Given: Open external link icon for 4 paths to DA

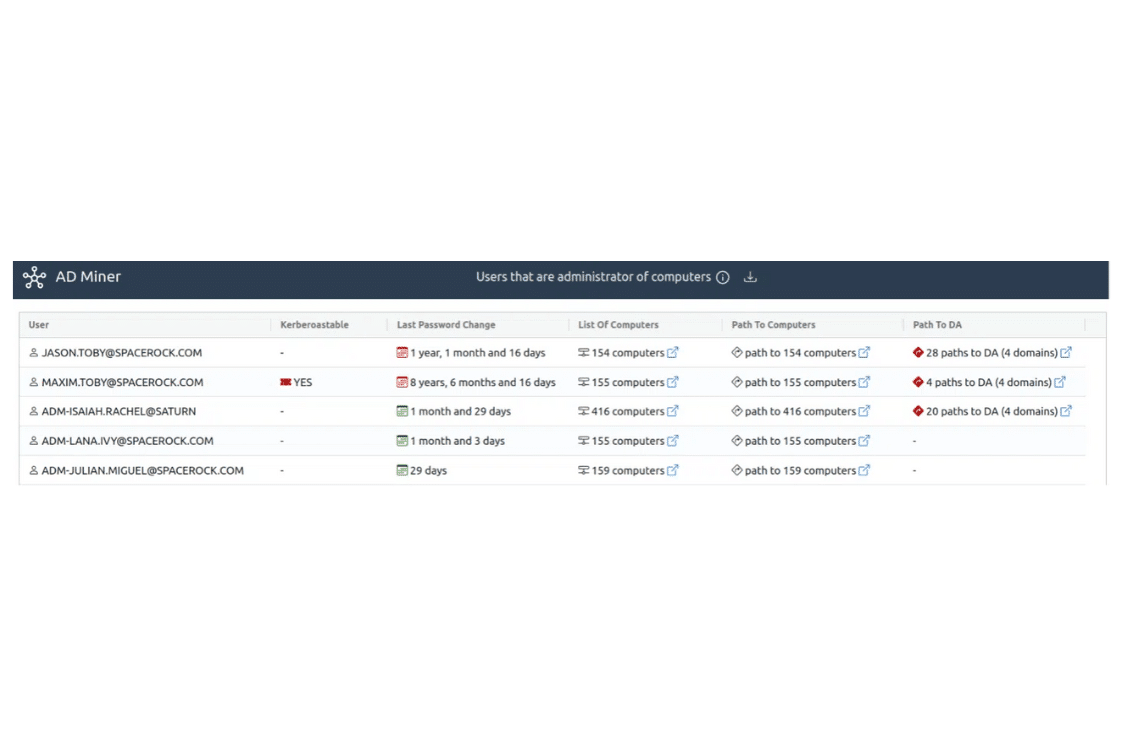Looking at the screenshot, I should (x=1060, y=382).
